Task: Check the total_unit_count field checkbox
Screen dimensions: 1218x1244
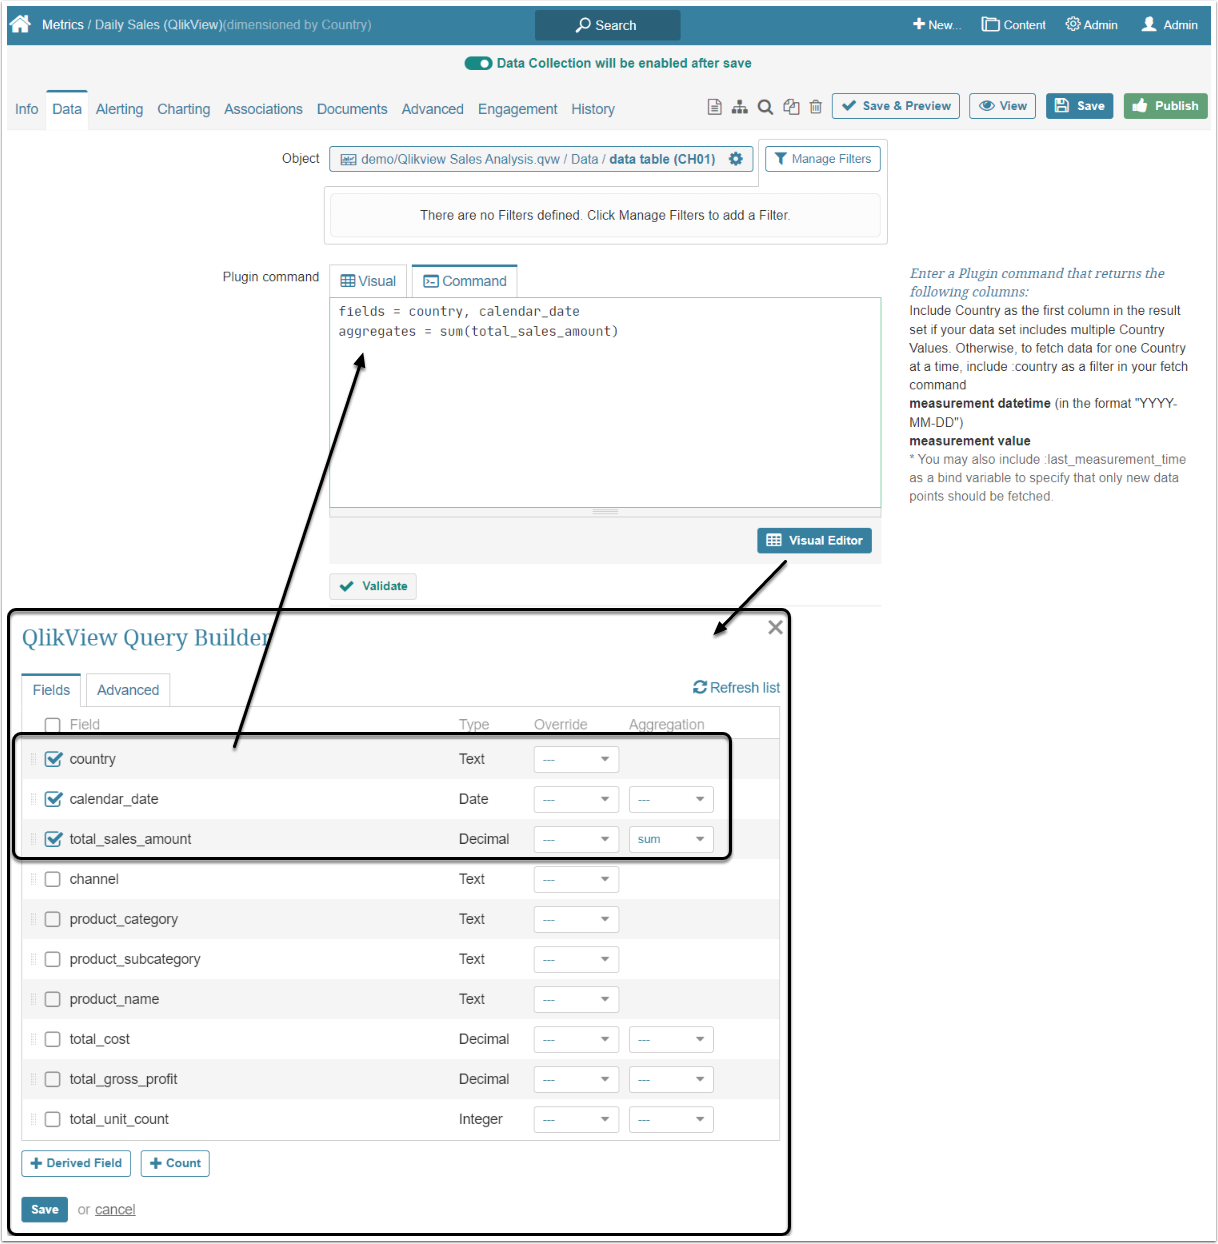Action: [53, 1119]
